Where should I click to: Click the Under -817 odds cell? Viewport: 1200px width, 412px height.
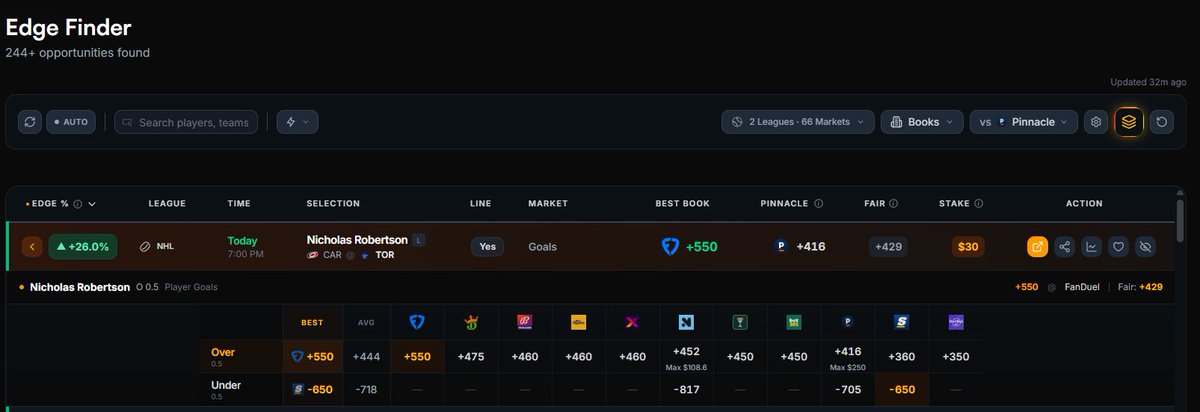[x=686, y=389]
